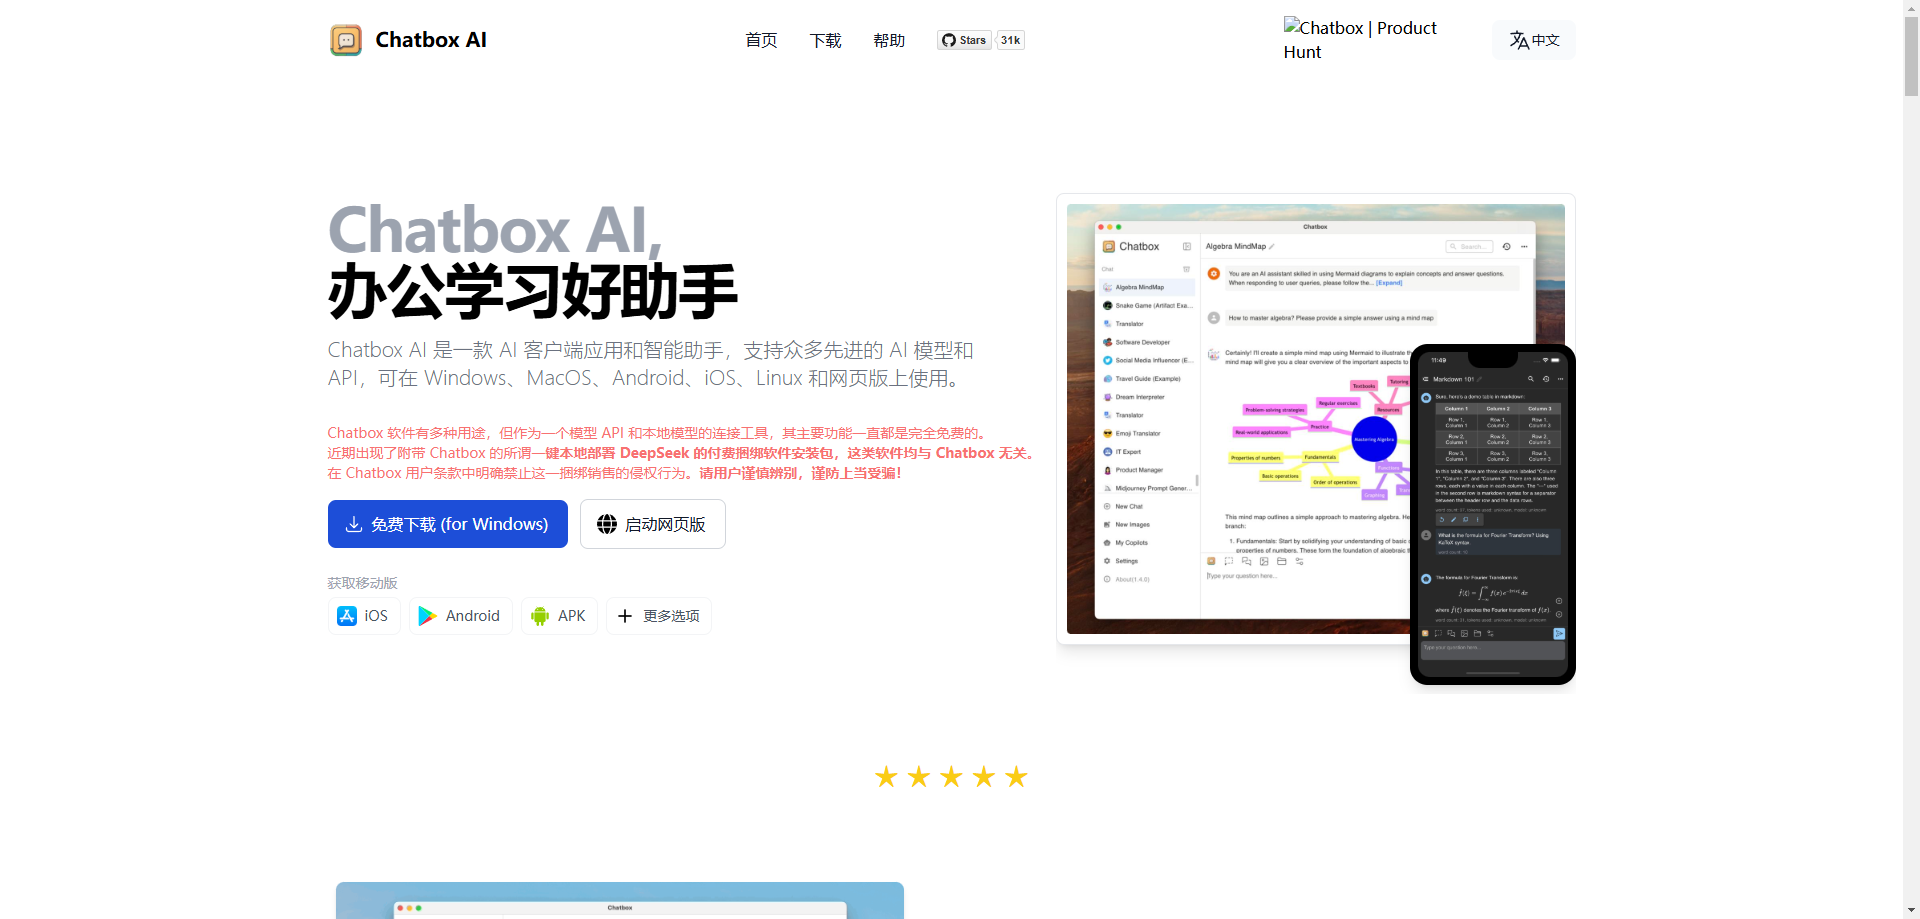Select the Android Google Play button

460,616
